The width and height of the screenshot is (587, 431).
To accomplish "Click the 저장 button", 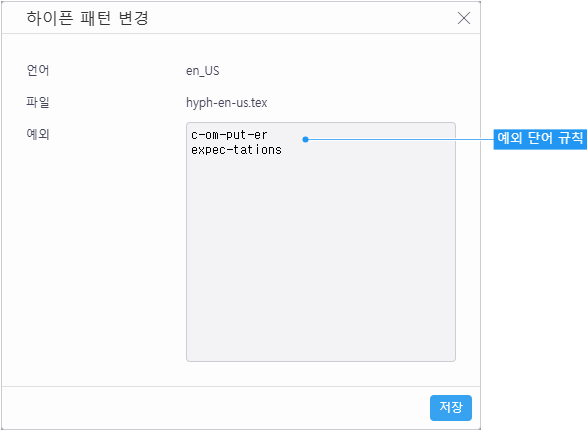I will tap(451, 408).
